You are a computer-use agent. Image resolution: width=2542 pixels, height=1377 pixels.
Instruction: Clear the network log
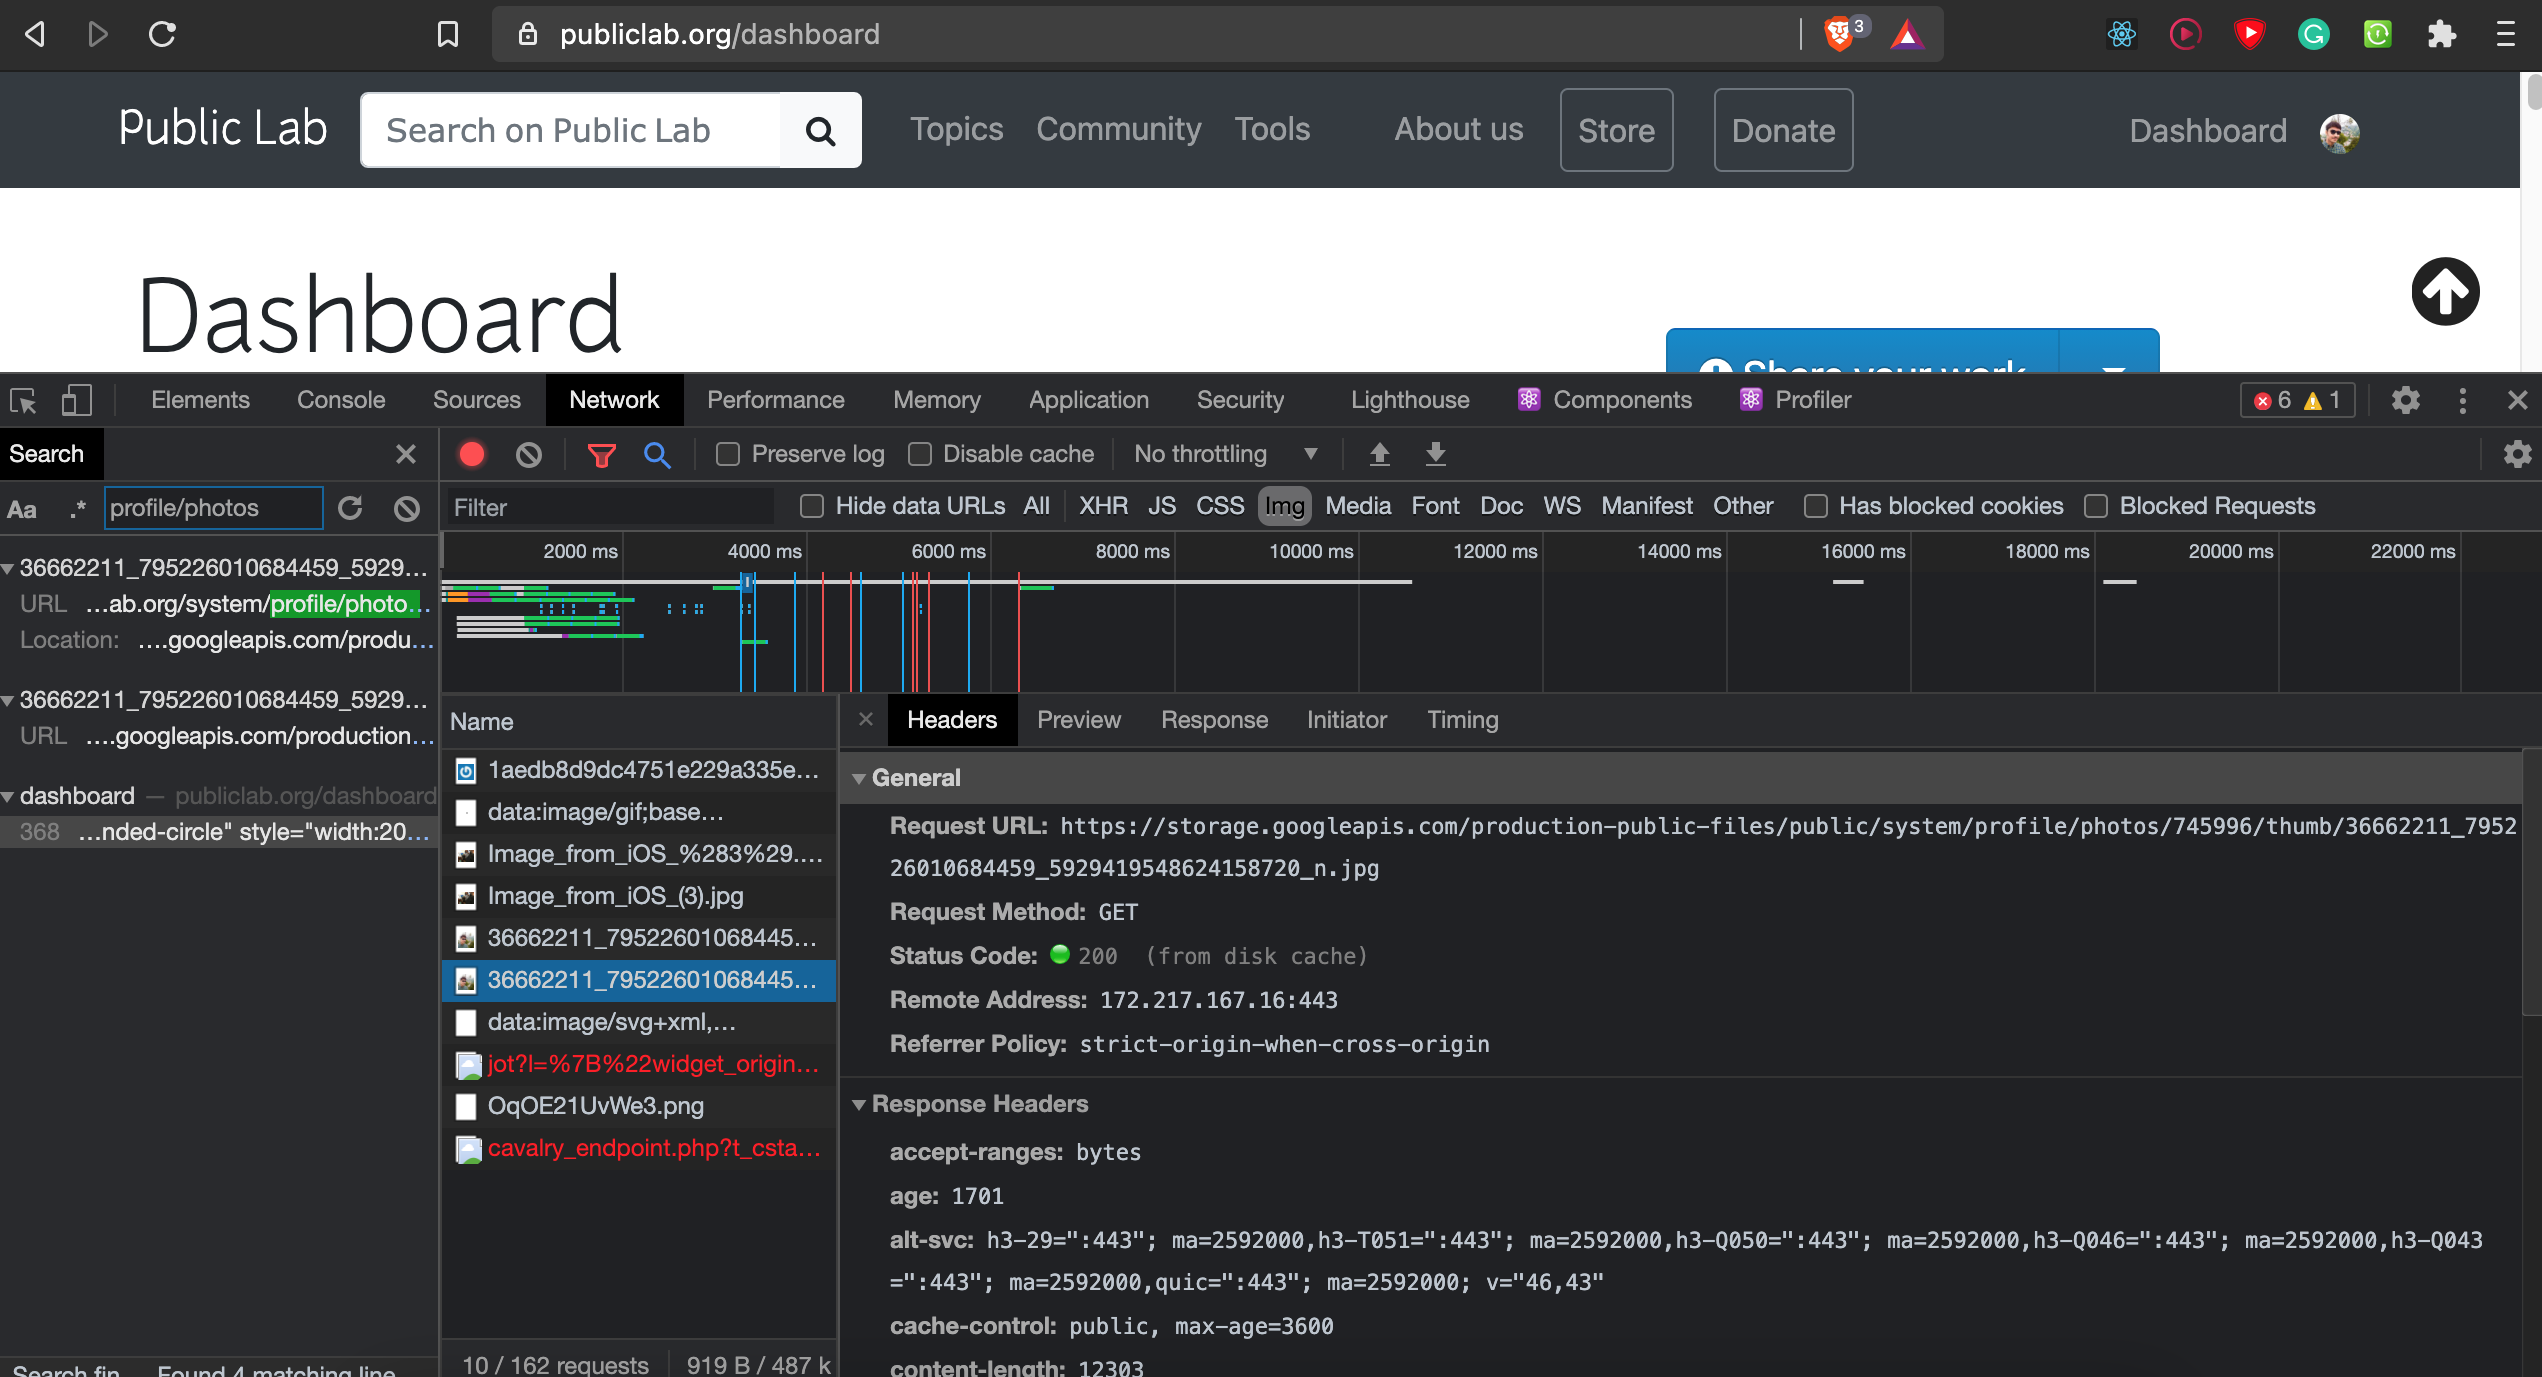tap(529, 454)
